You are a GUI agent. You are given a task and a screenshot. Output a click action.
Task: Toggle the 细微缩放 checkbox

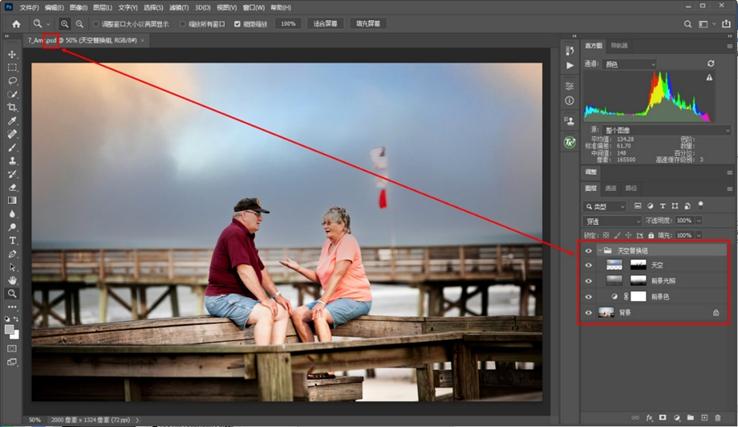(x=237, y=23)
